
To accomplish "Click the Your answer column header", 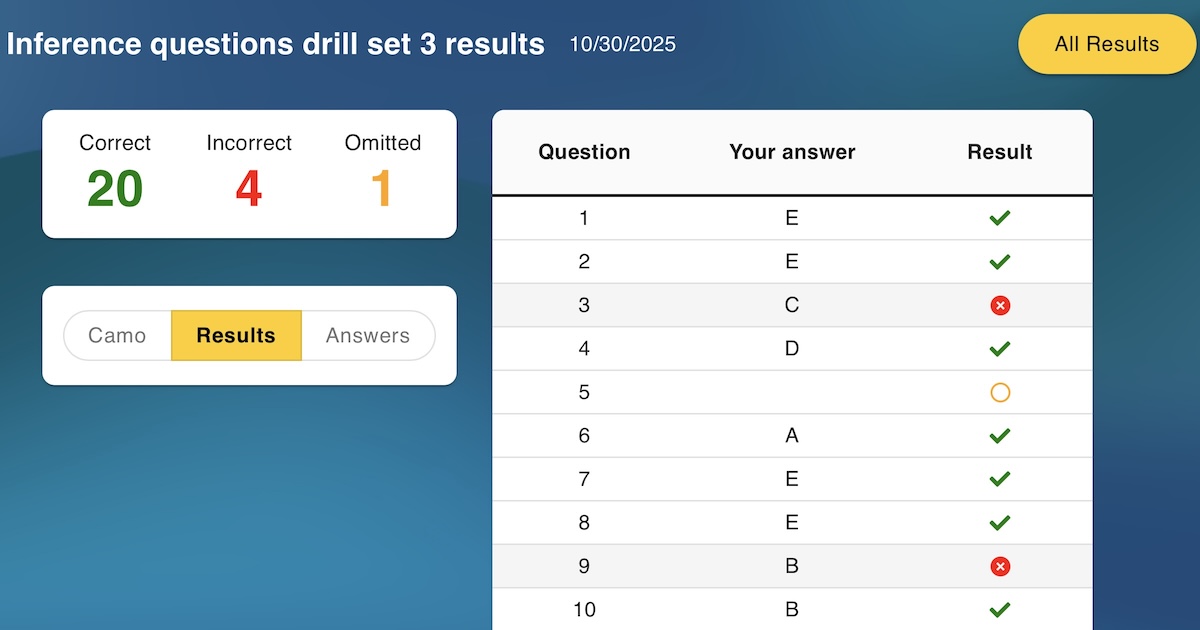I will [x=792, y=152].
